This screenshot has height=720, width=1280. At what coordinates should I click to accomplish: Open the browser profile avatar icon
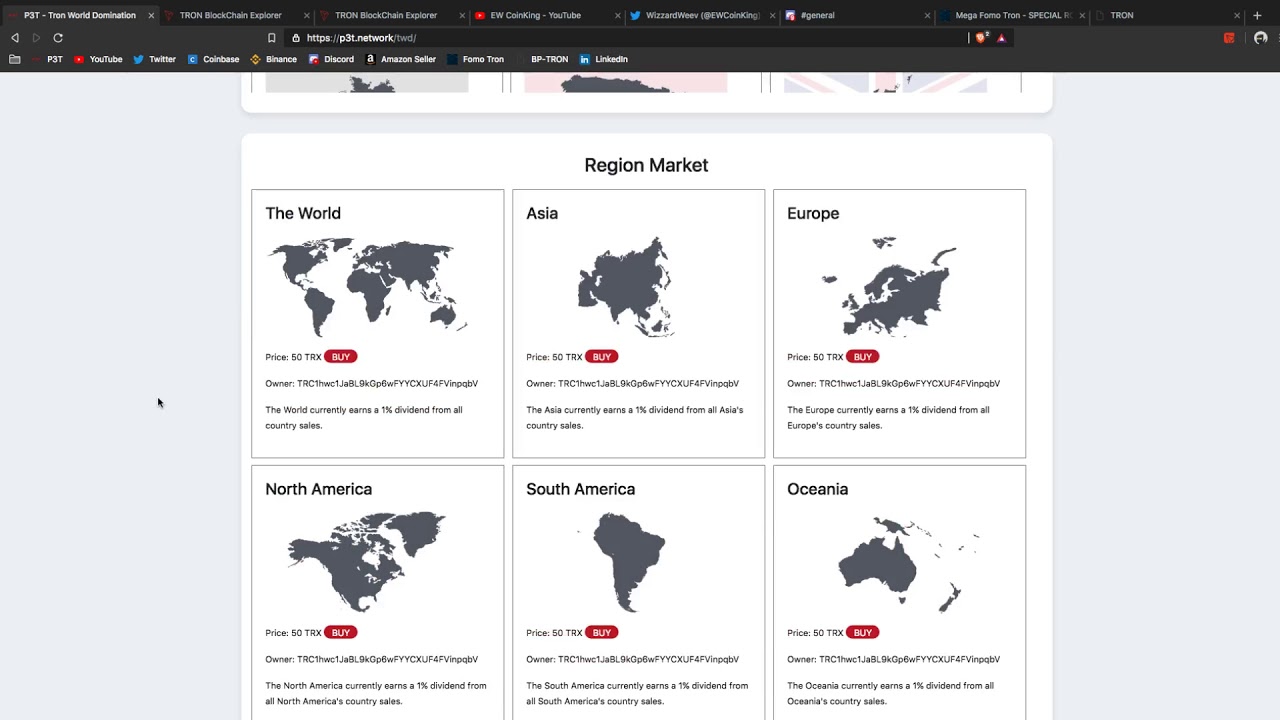tap(1260, 38)
